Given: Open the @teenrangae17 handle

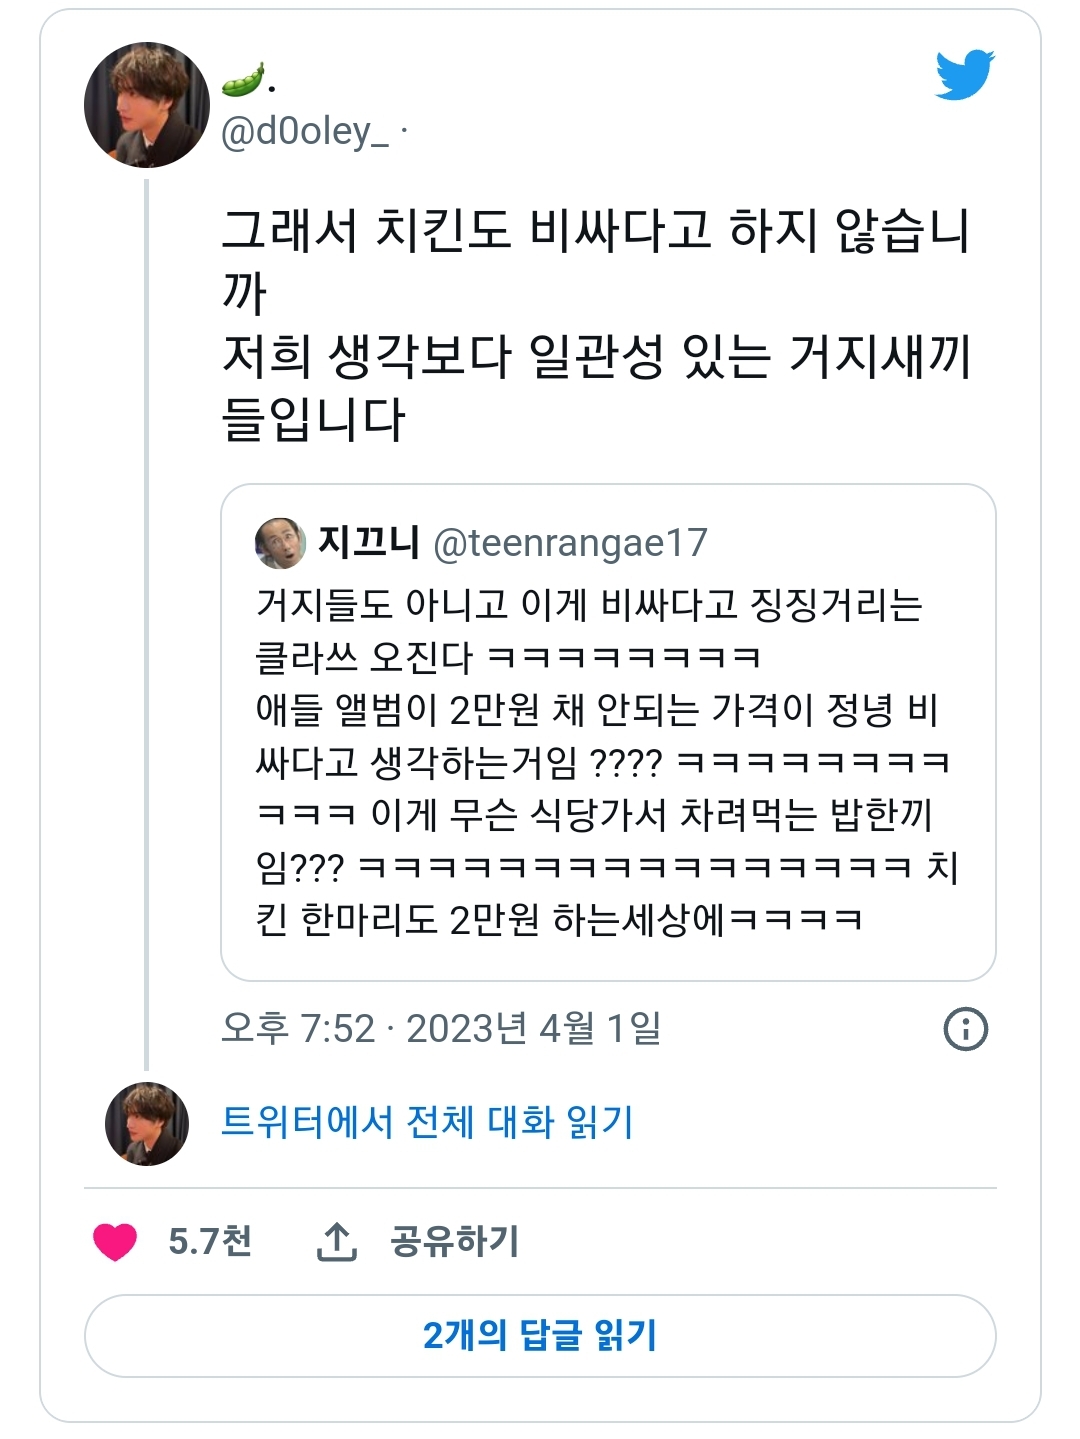Looking at the screenshot, I should (570, 543).
